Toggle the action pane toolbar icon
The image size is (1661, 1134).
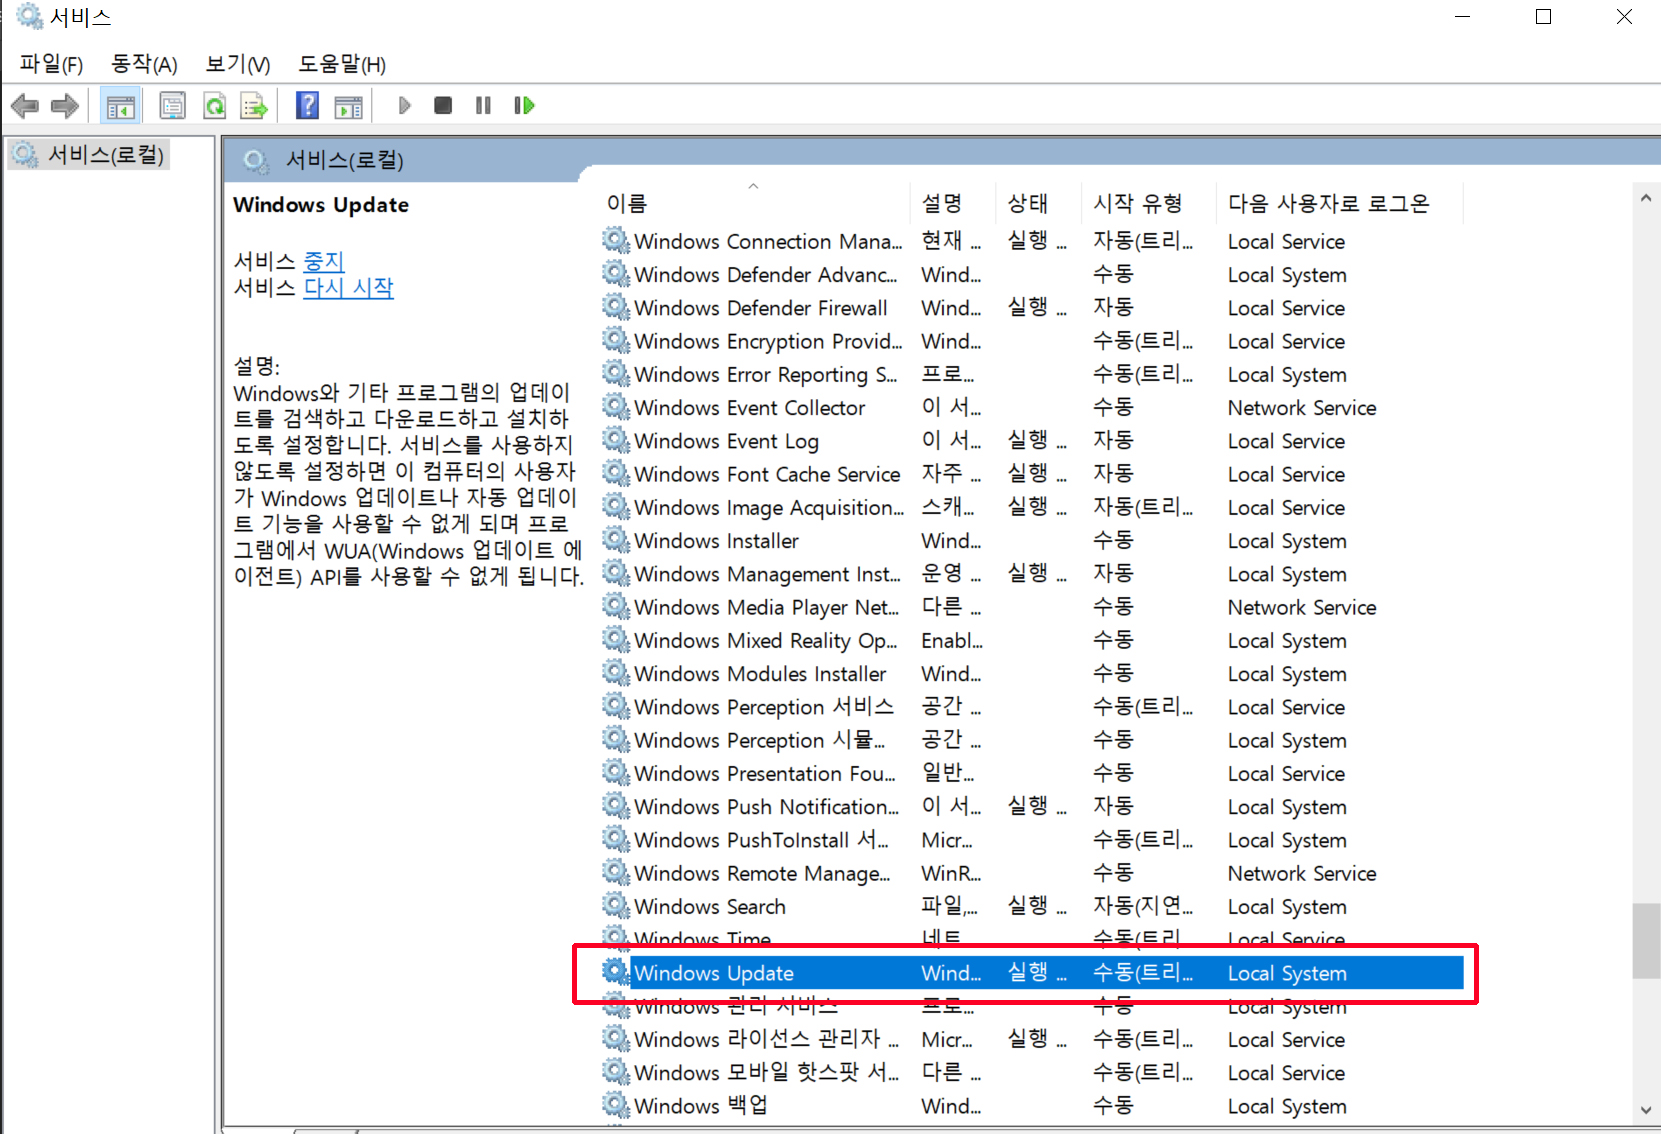coord(349,105)
